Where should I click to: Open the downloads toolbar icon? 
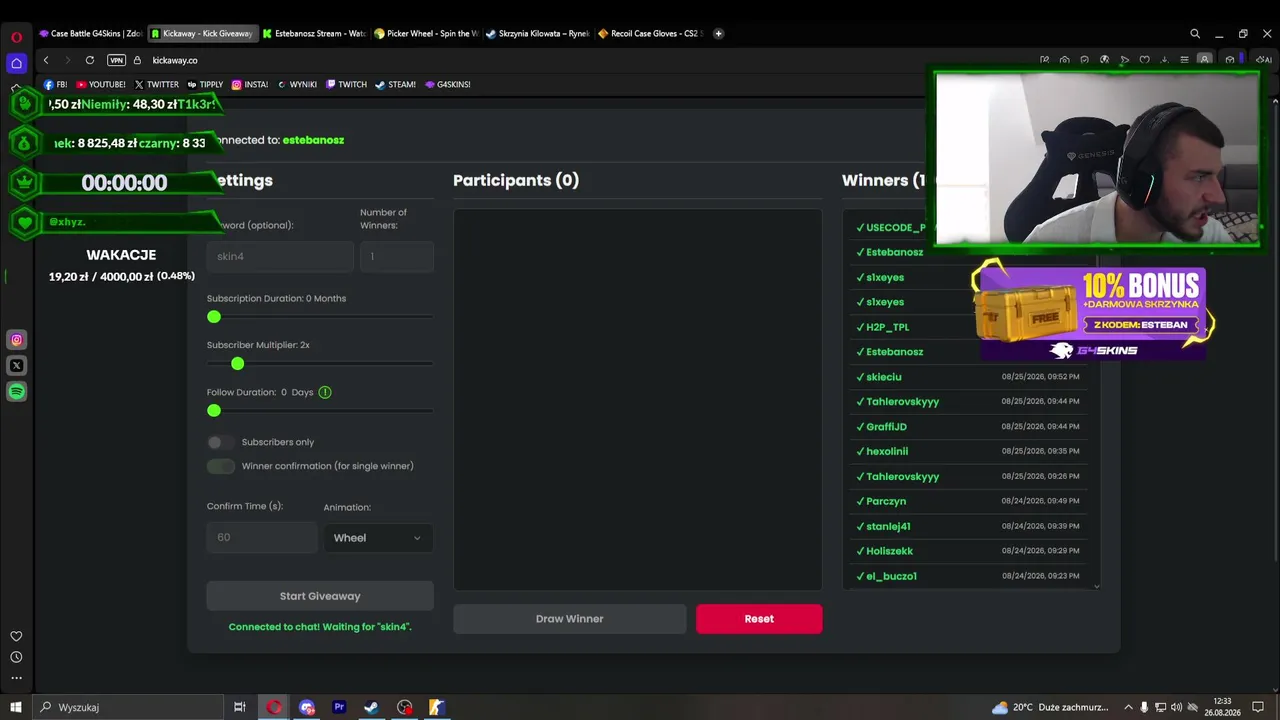coord(1164,60)
